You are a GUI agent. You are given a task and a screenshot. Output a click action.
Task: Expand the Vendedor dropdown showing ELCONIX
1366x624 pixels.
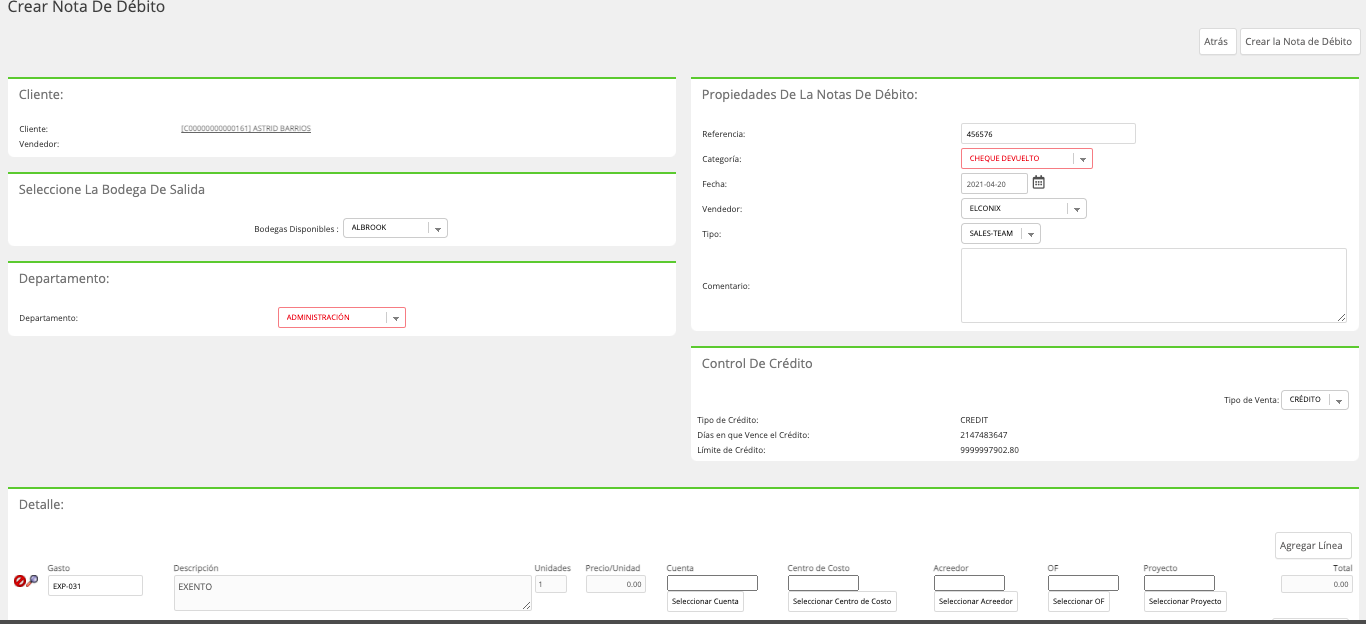pyautogui.click(x=1023, y=209)
